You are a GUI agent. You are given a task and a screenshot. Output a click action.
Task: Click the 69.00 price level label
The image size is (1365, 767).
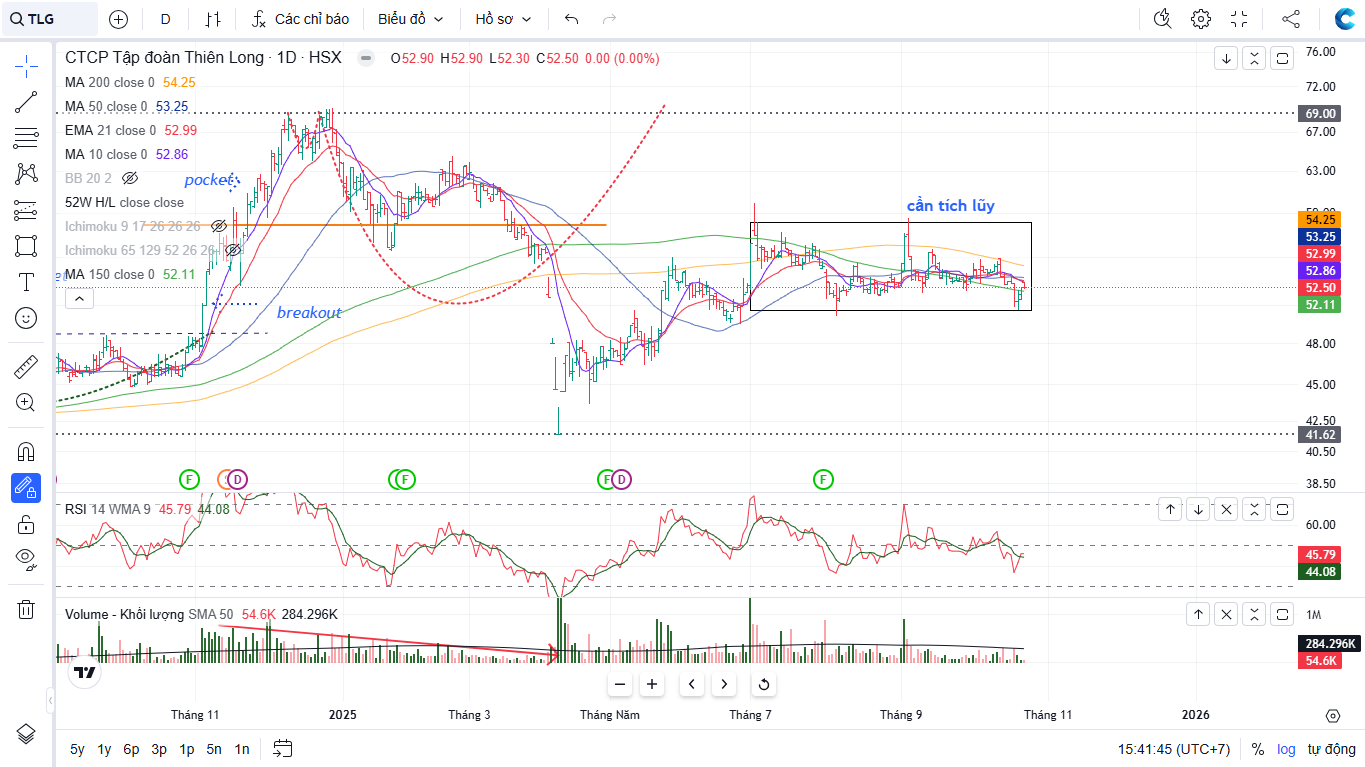pos(1317,113)
